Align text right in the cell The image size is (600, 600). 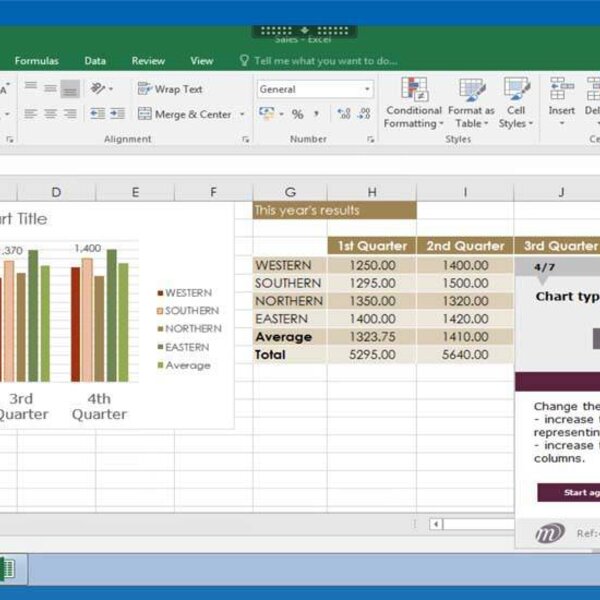[x=70, y=114]
